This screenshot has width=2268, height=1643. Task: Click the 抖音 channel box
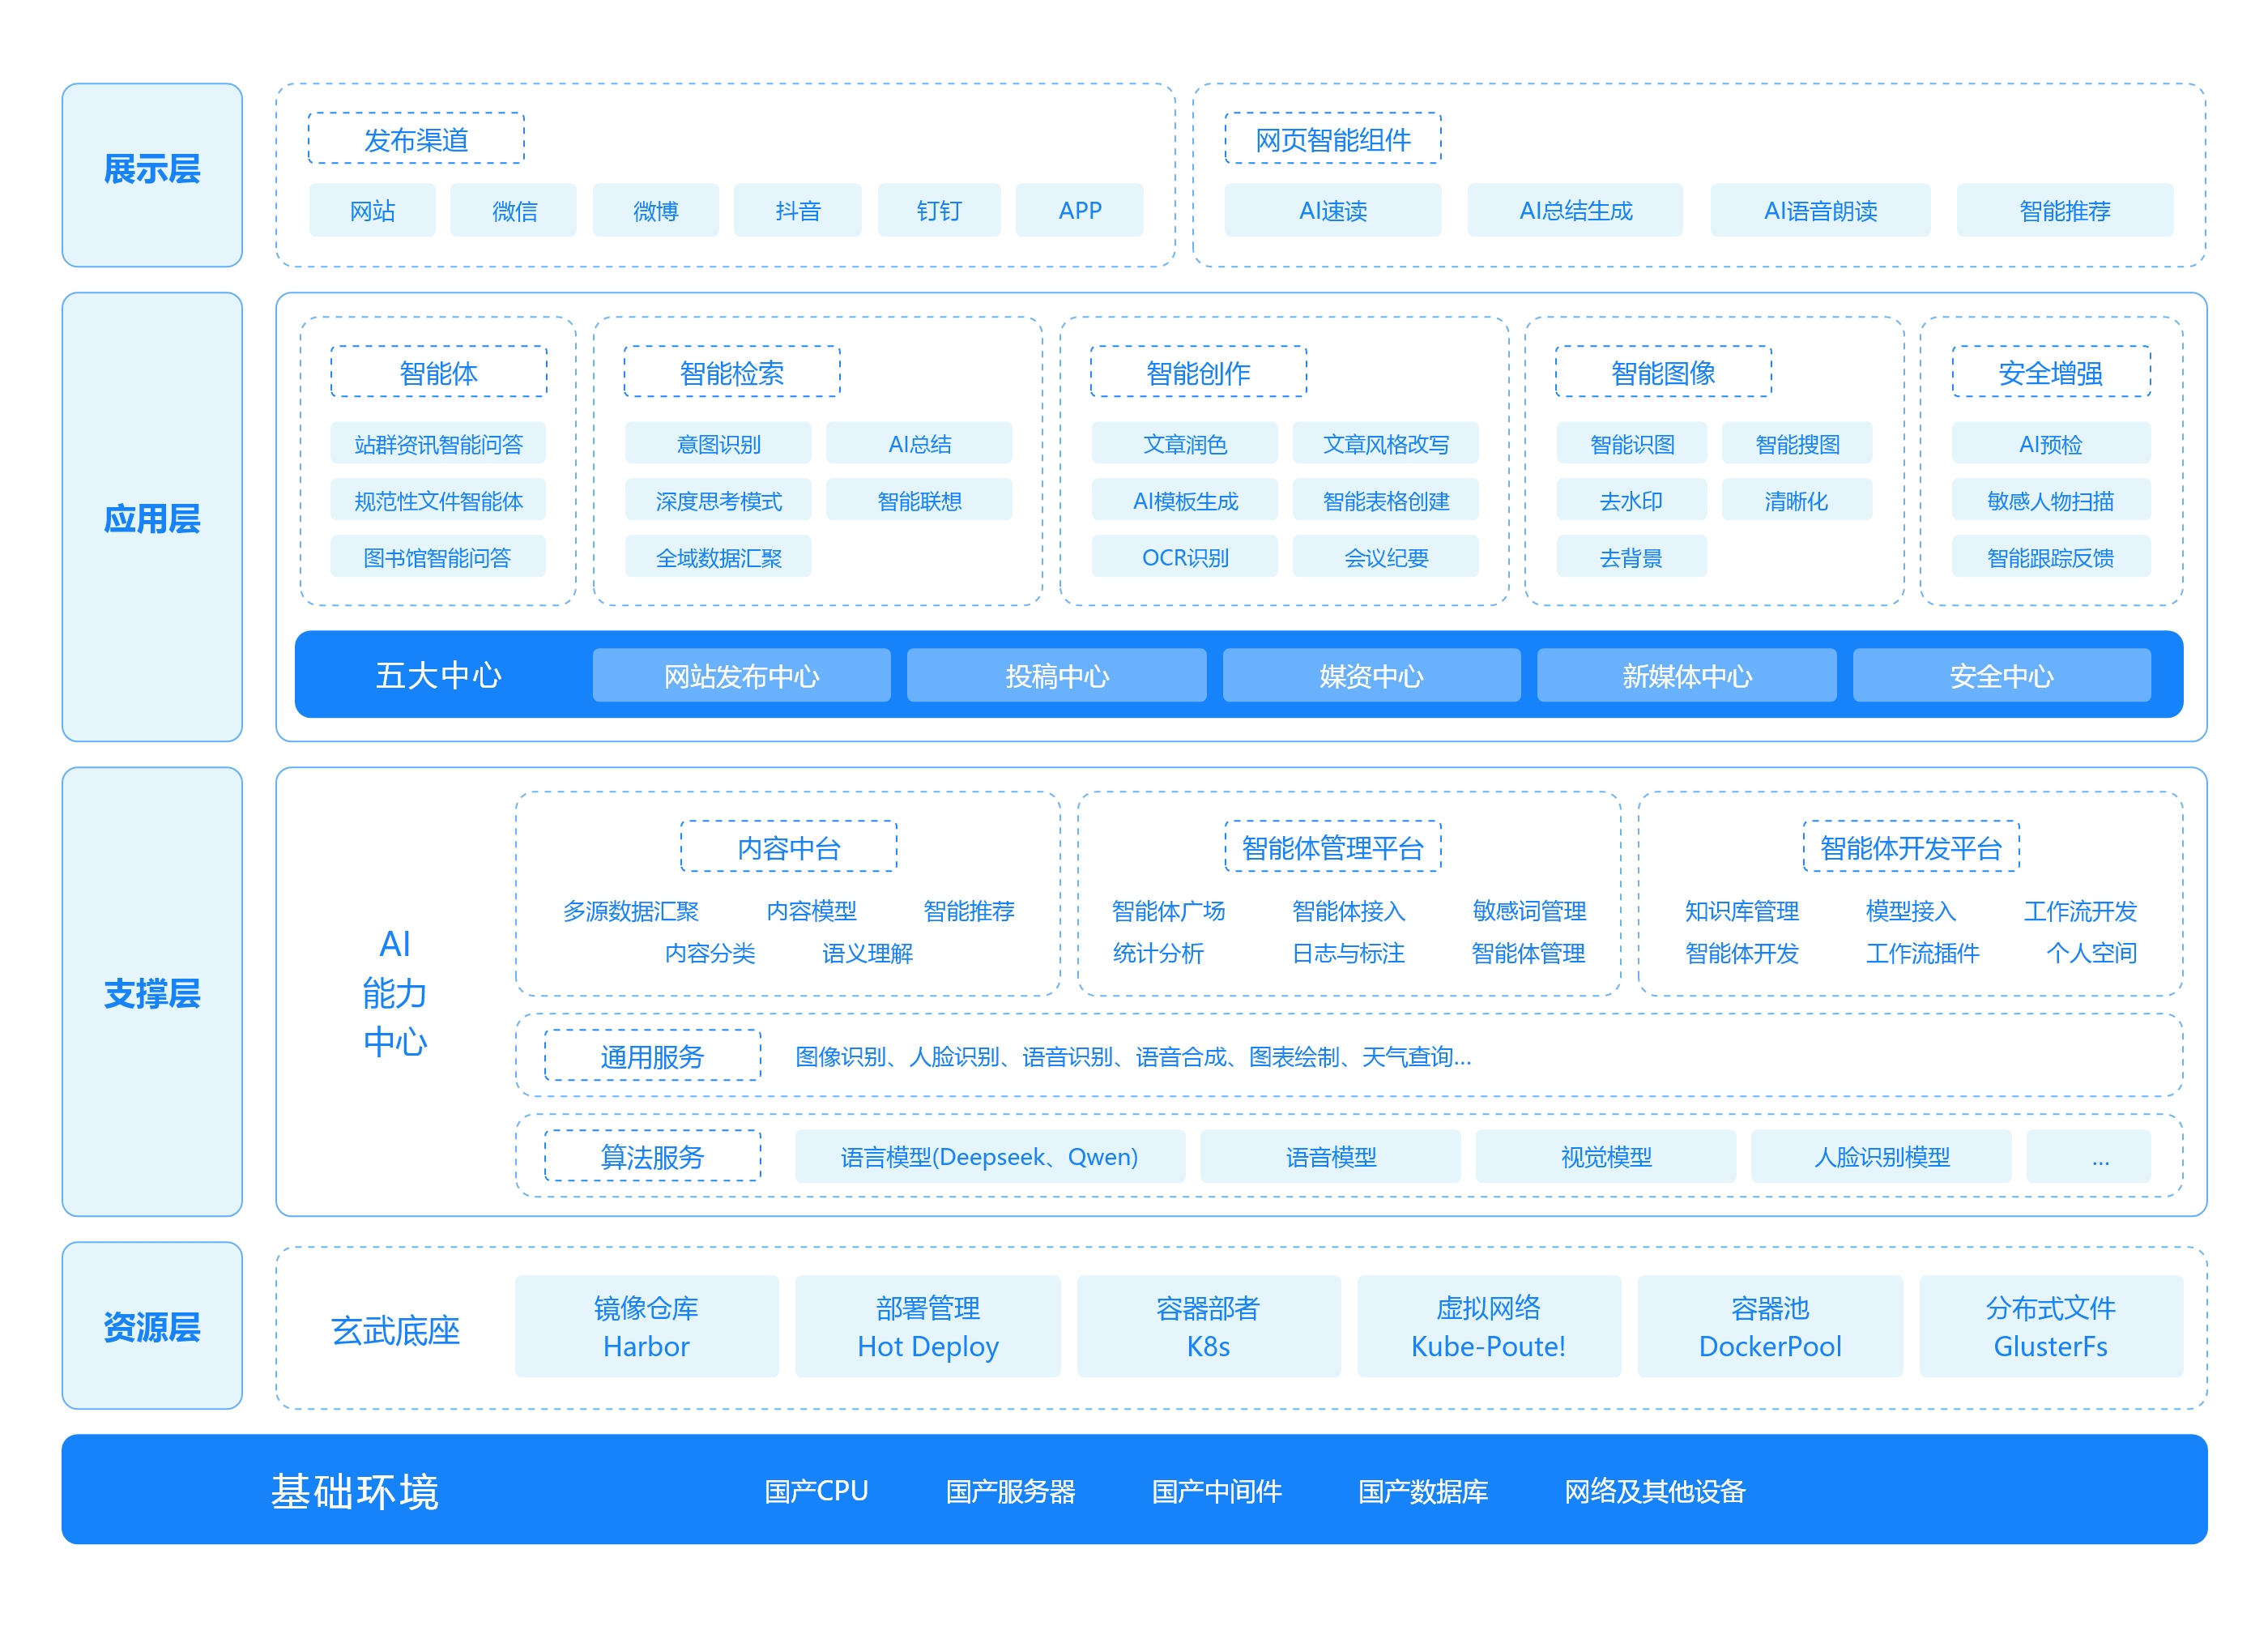click(x=797, y=210)
